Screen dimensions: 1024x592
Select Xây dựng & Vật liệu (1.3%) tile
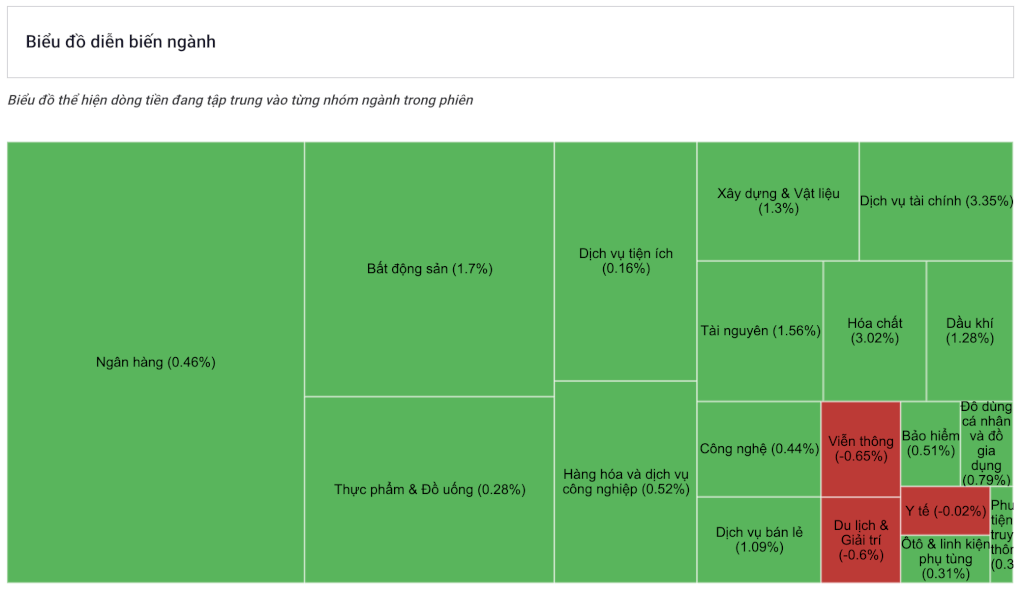778,201
